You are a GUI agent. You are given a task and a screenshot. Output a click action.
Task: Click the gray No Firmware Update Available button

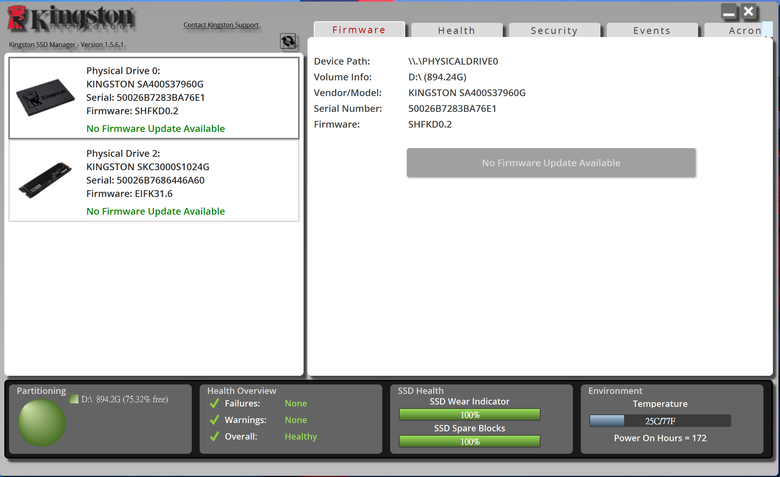click(x=551, y=163)
